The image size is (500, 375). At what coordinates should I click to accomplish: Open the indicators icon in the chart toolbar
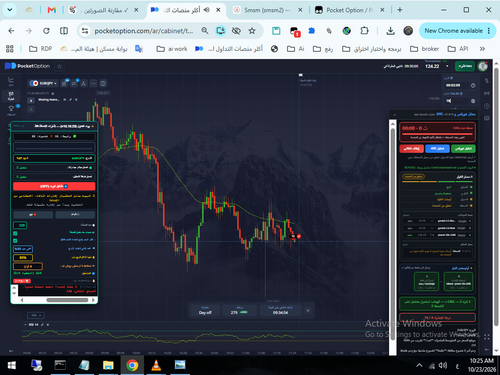point(74,83)
